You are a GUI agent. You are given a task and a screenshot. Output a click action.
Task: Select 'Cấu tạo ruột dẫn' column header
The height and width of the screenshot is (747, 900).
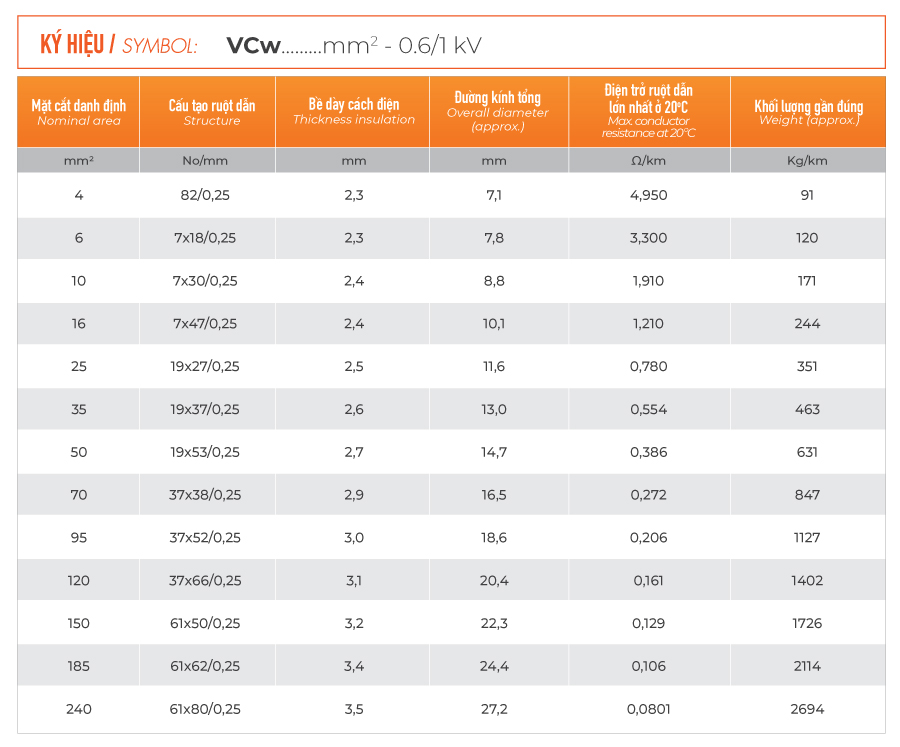click(x=211, y=111)
